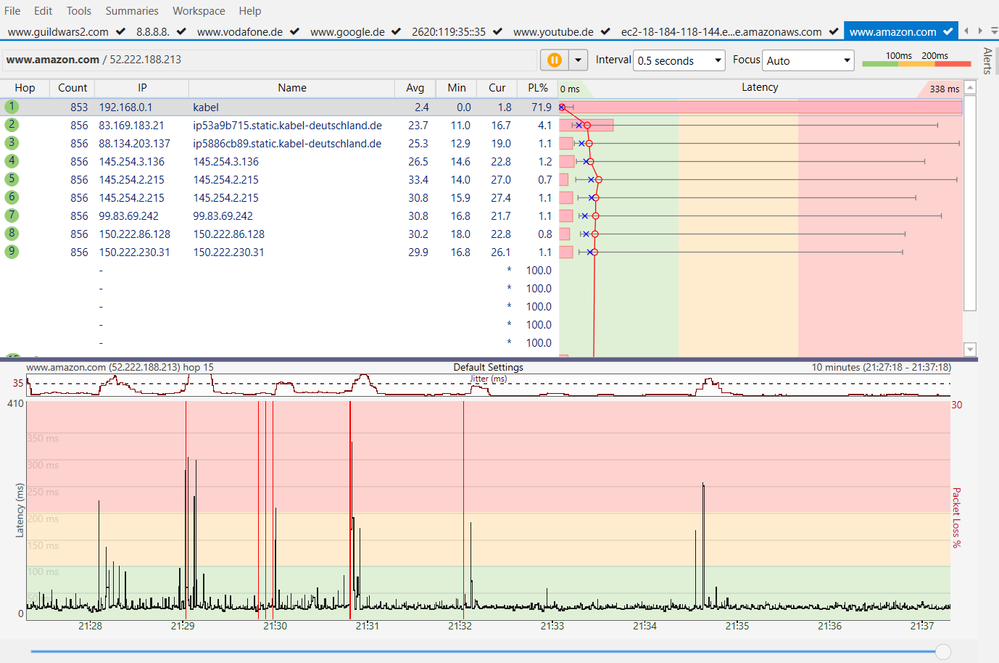Pause the trace with the orange button
The width and height of the screenshot is (999, 663).
point(553,60)
